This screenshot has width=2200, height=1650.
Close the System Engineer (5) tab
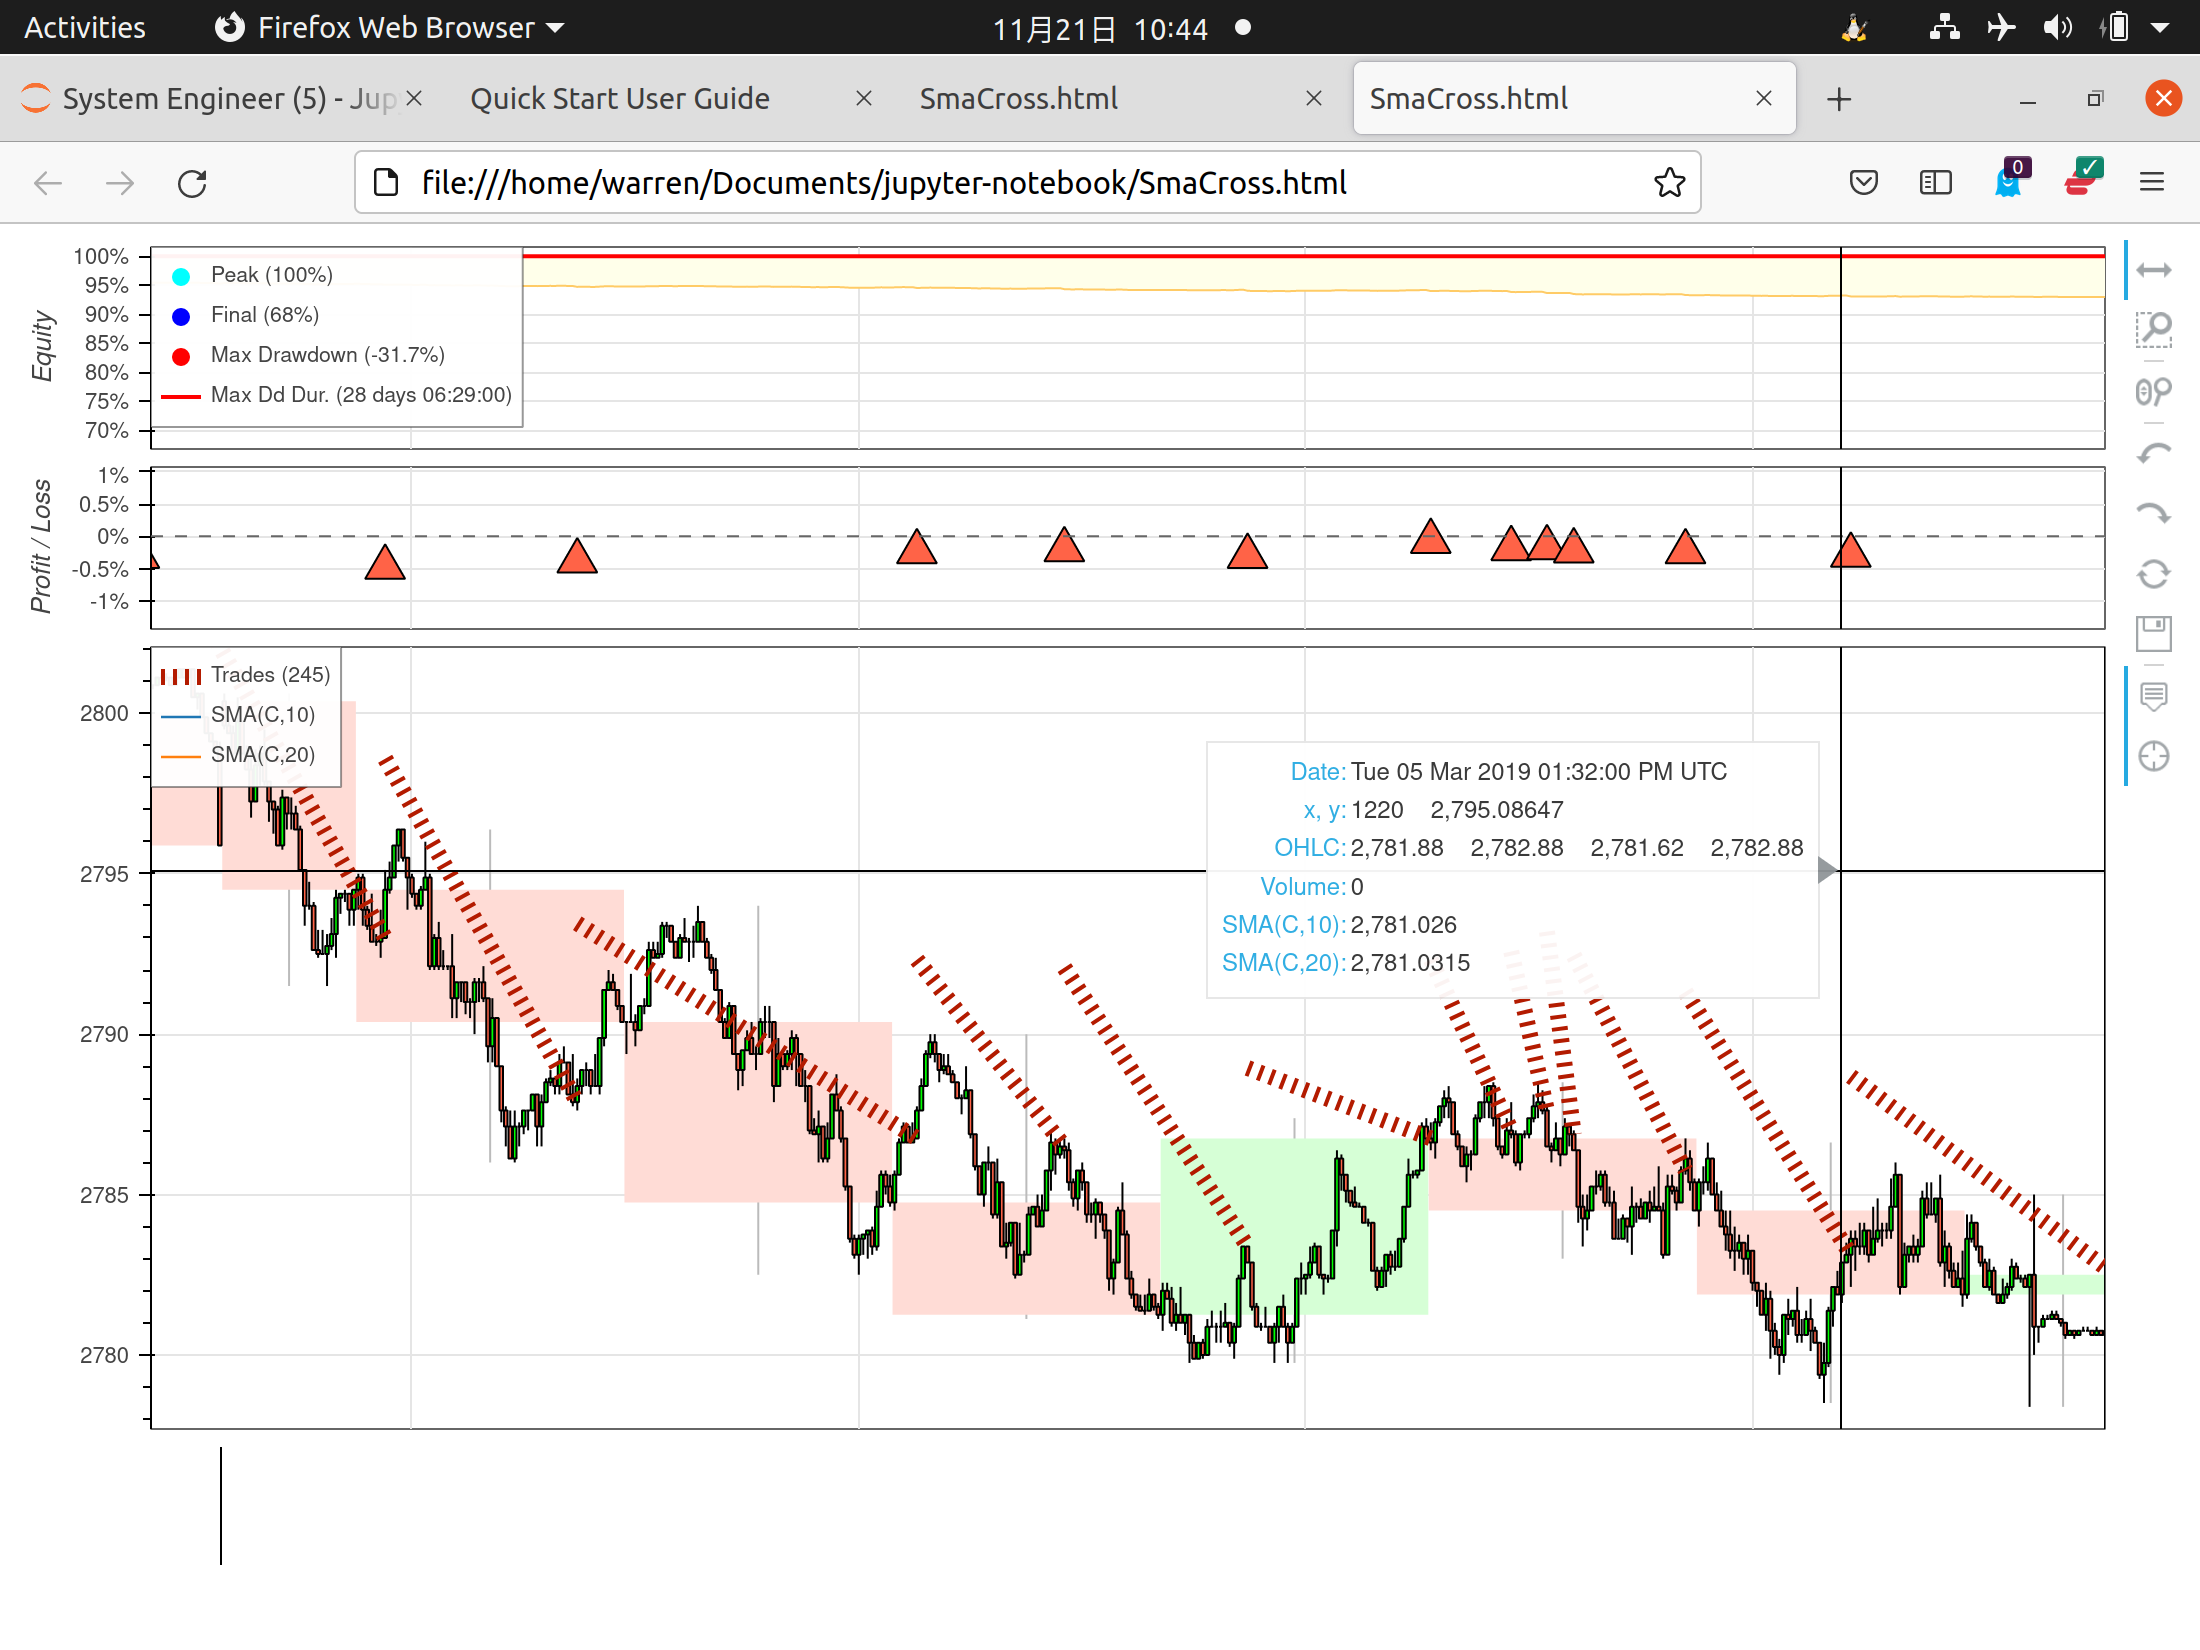coord(414,99)
